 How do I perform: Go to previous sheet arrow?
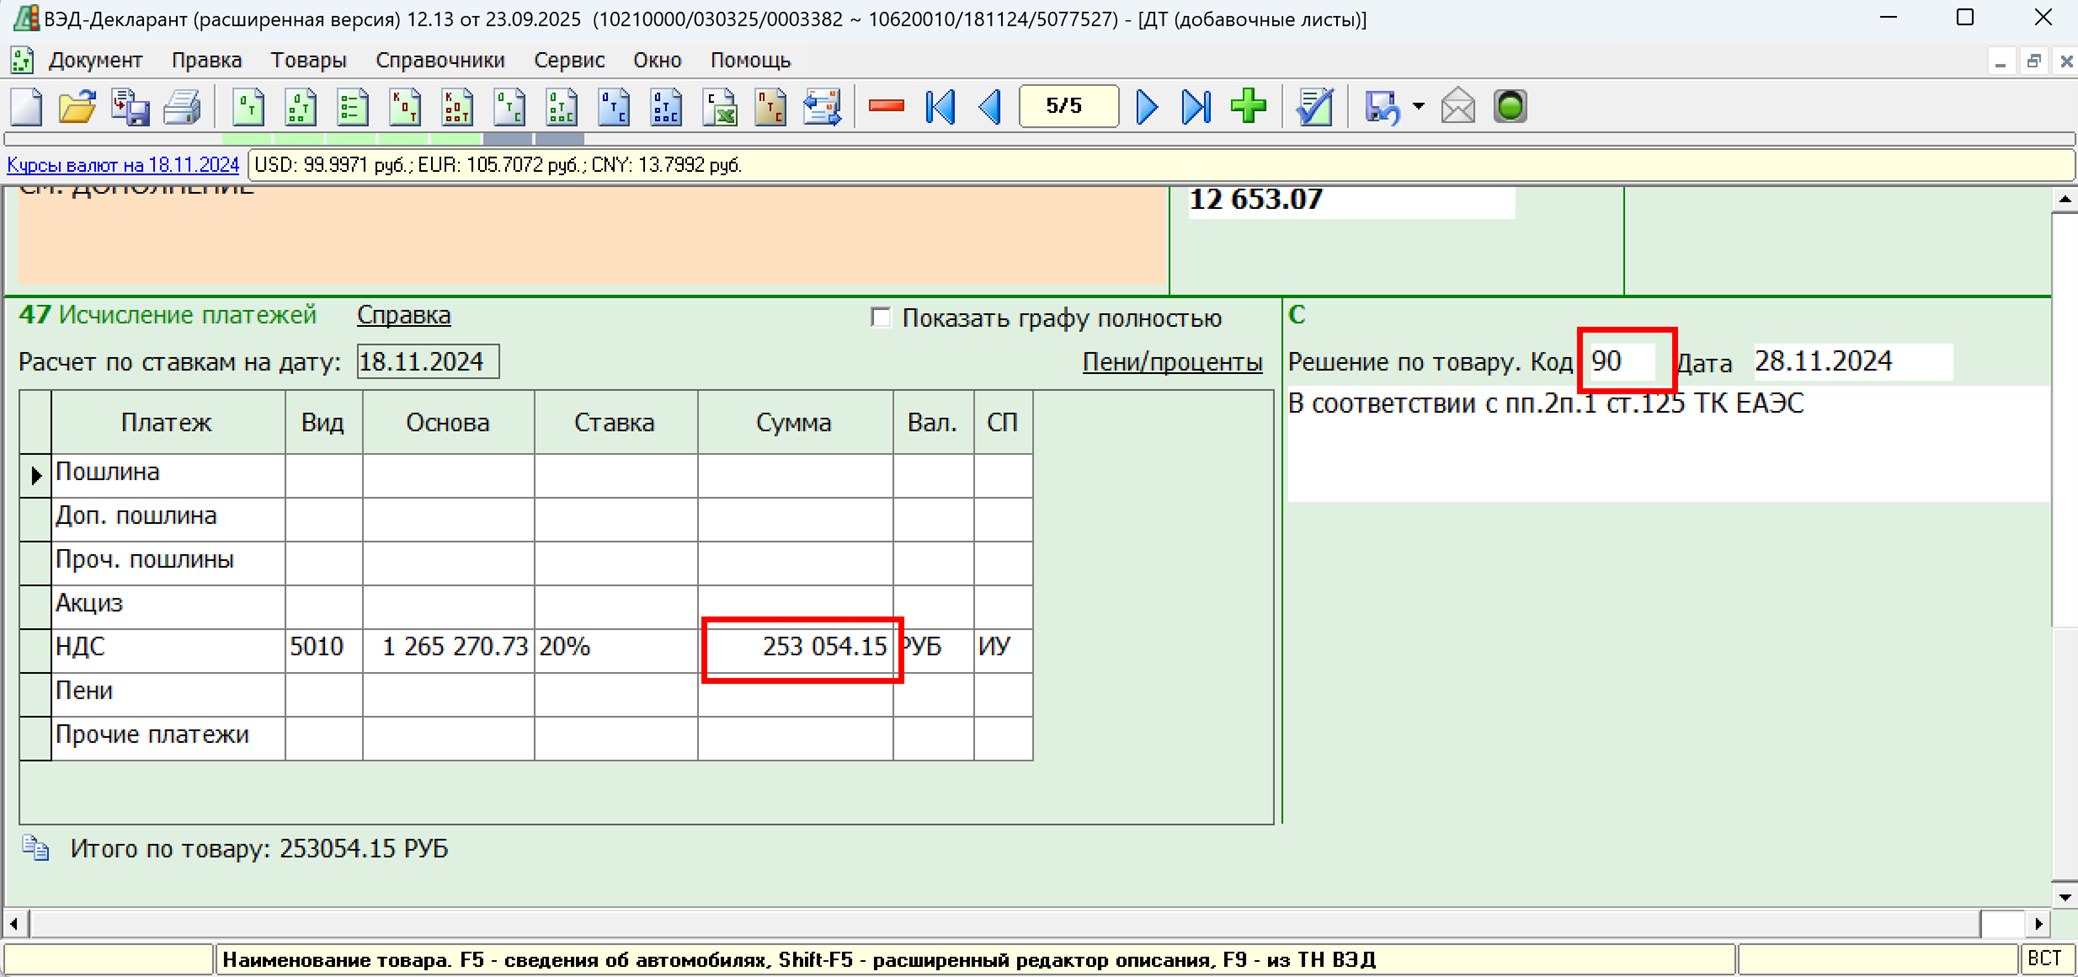990,107
